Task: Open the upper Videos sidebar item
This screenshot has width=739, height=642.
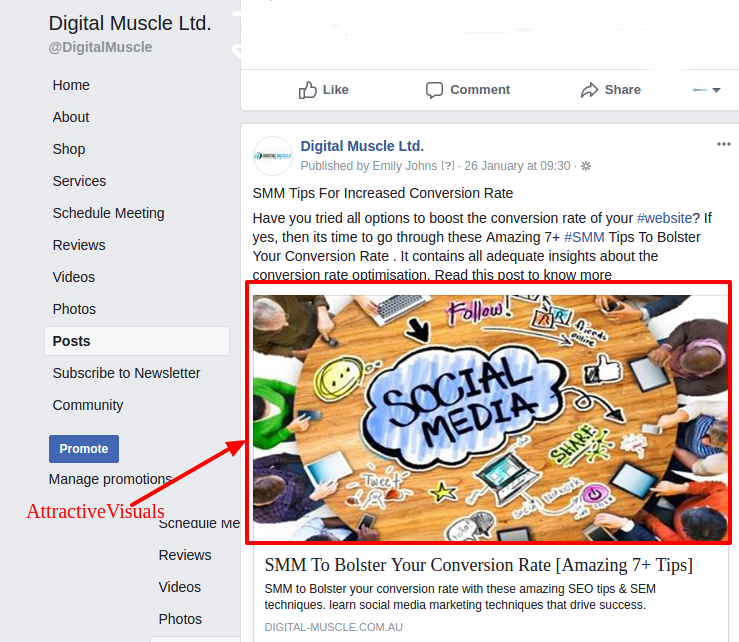Action: [x=74, y=278]
